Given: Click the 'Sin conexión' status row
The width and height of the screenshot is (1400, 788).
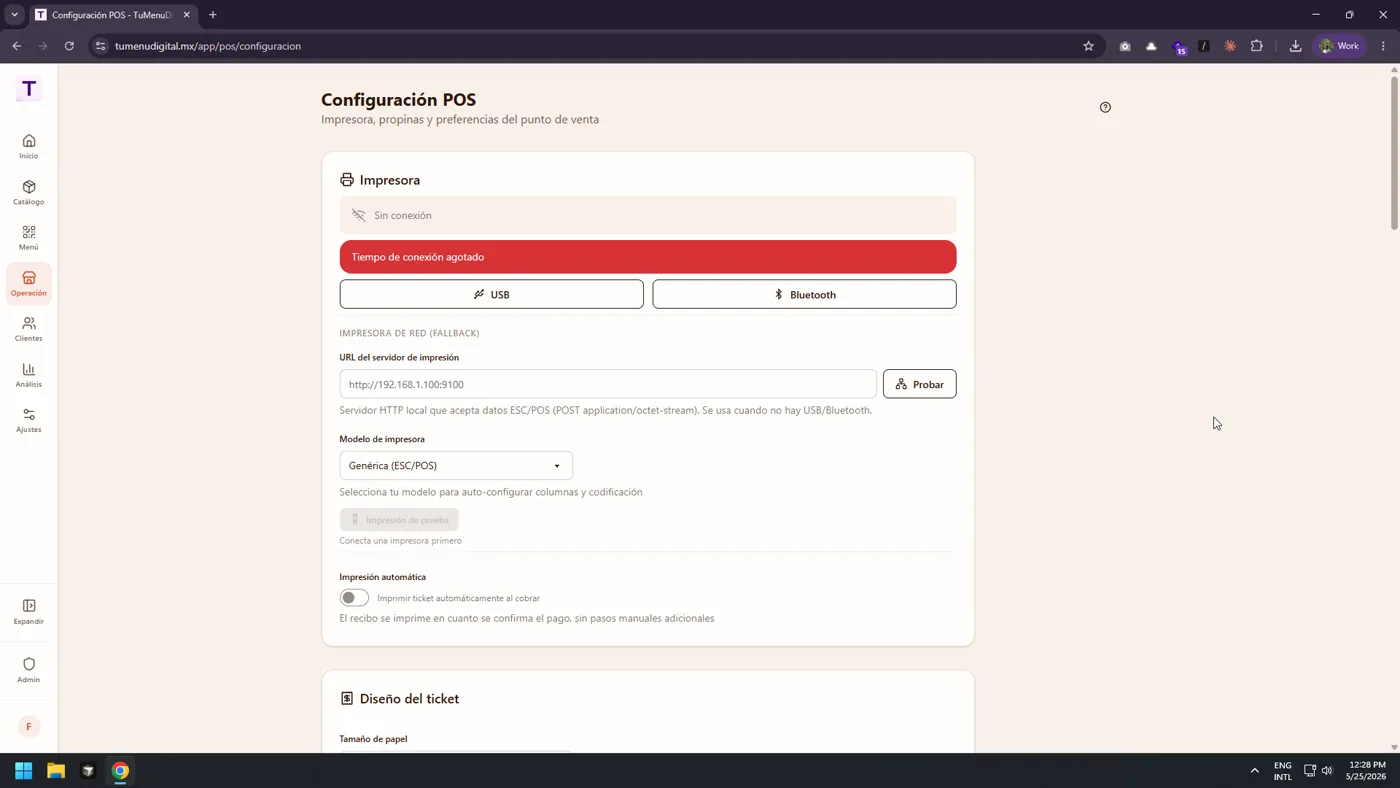Looking at the screenshot, I should coord(648,215).
